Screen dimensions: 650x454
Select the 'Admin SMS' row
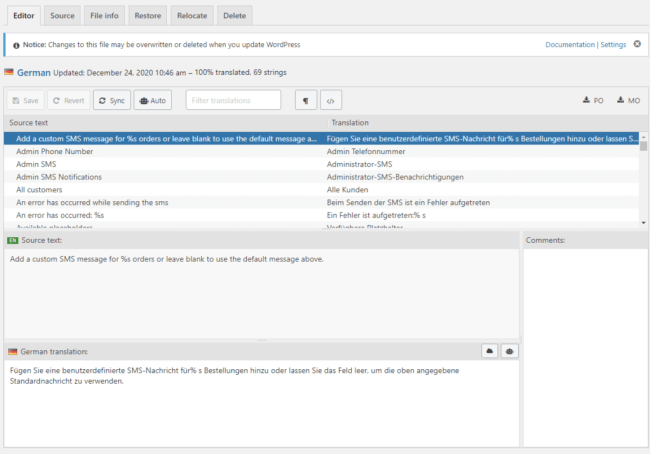[322, 164]
